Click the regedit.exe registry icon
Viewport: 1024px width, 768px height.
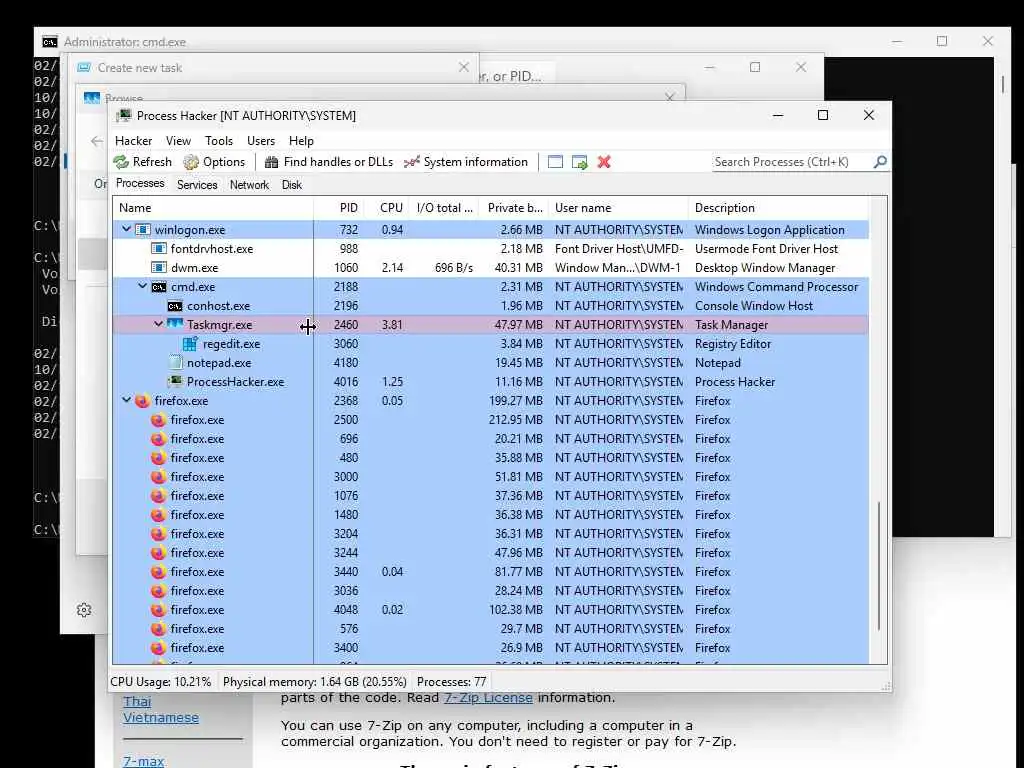(x=190, y=344)
